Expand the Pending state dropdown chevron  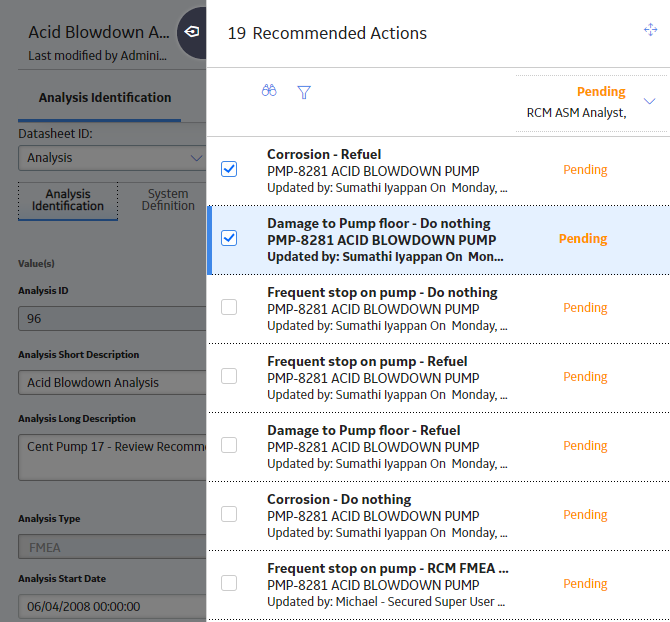649,101
